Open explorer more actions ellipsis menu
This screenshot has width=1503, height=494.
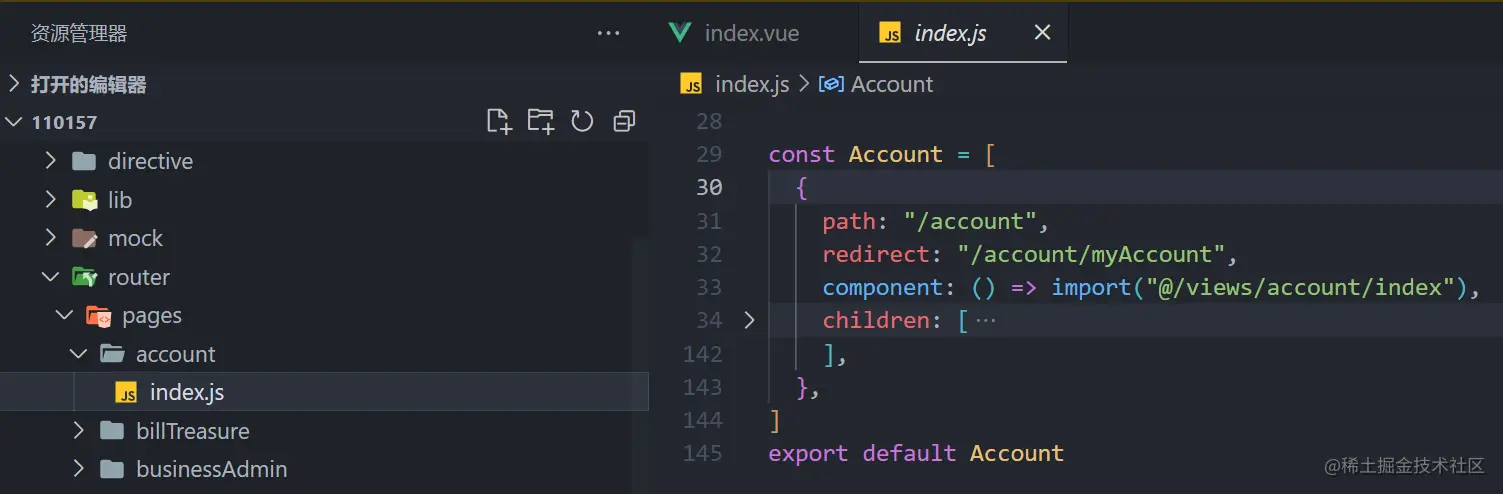point(608,34)
